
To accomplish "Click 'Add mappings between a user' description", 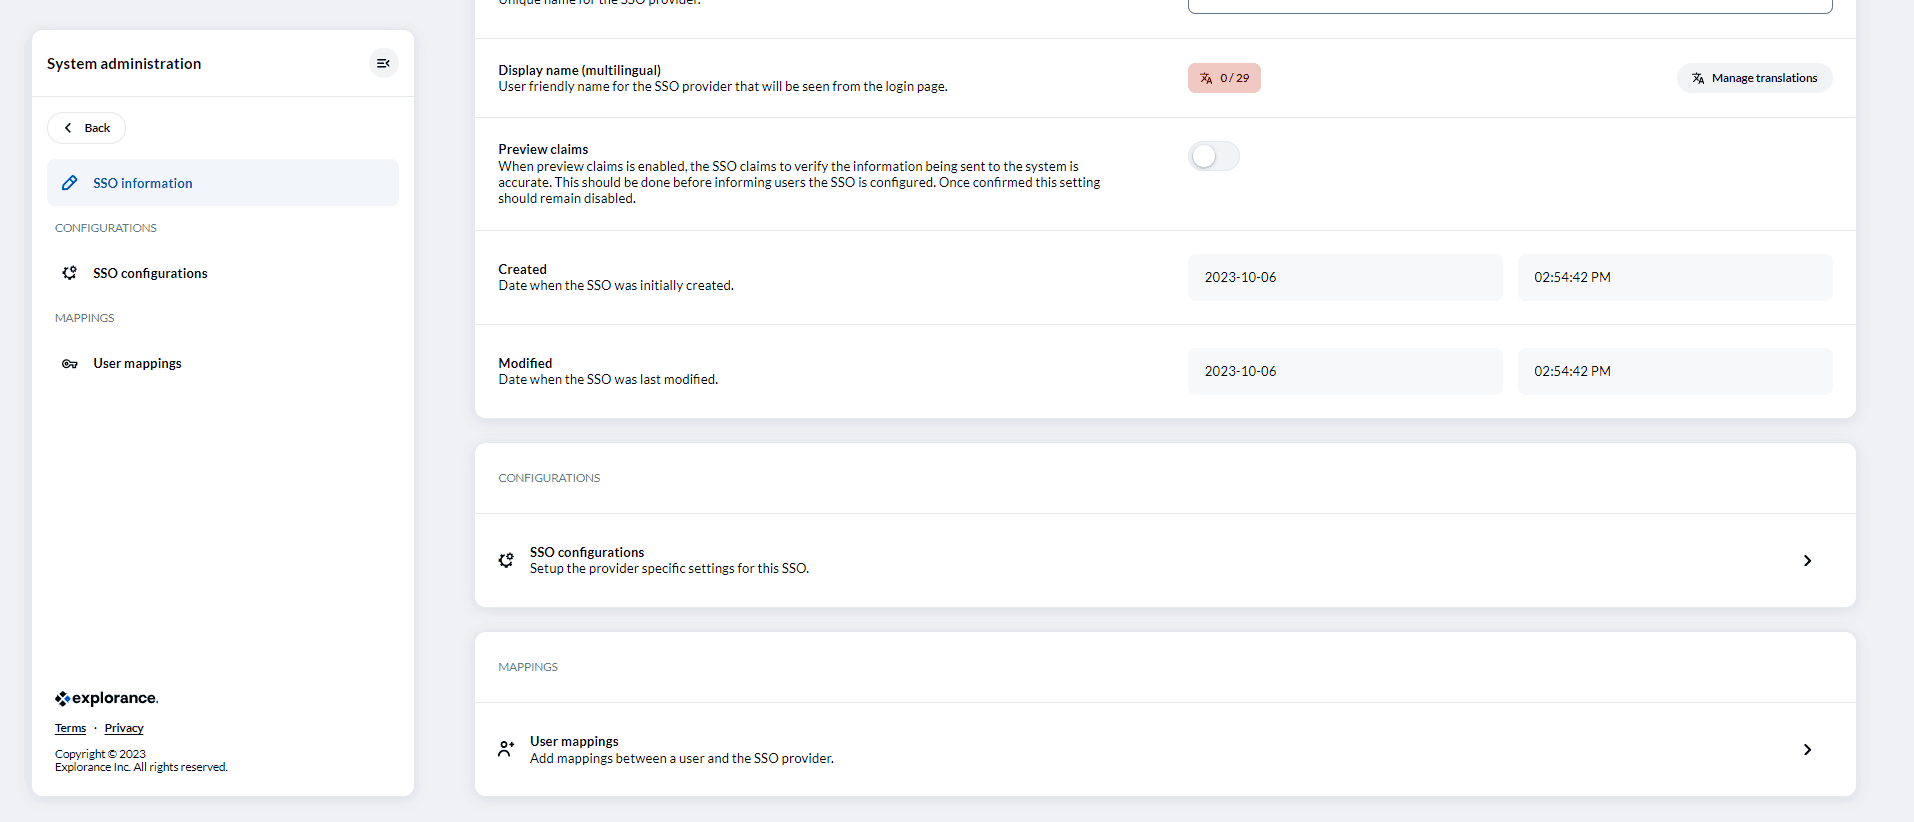I will tap(681, 758).
